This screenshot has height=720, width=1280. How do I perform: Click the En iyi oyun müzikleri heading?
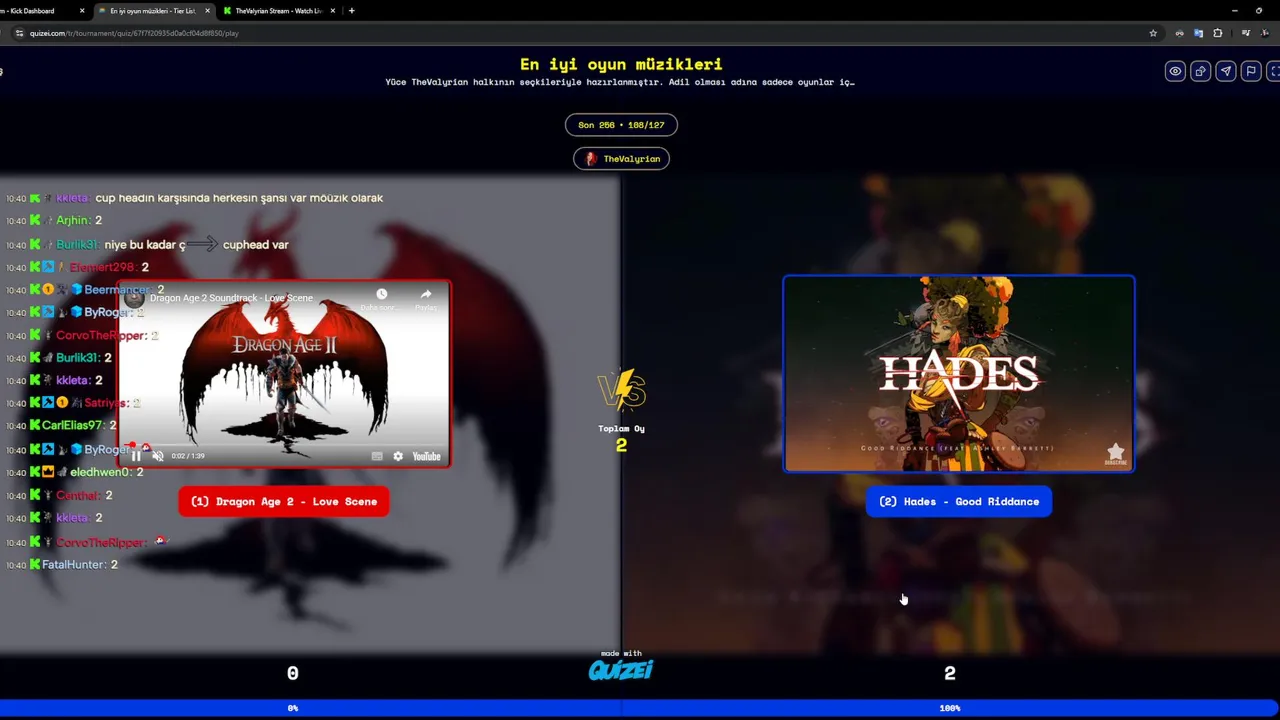[621, 64]
